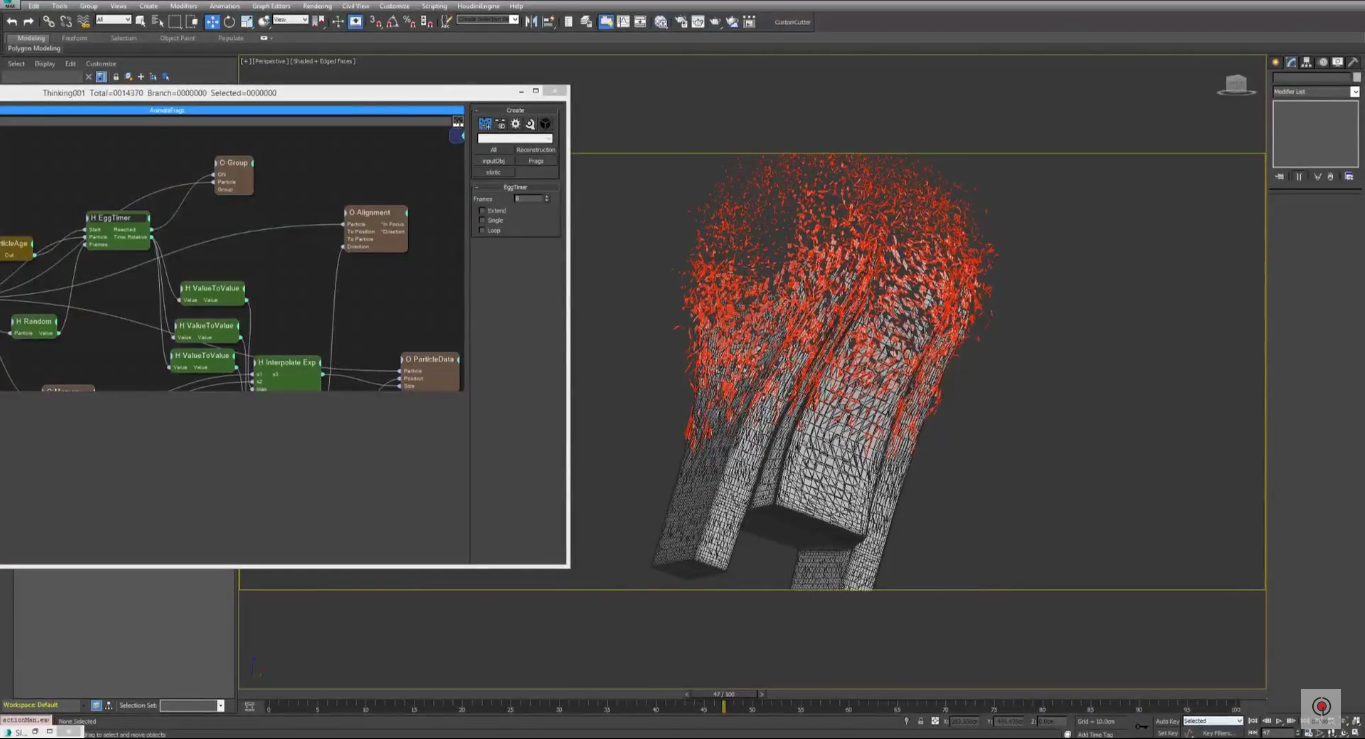Screen dimensions: 1365x739
Task: Select the black cube icon in Create rollout
Action: point(545,124)
